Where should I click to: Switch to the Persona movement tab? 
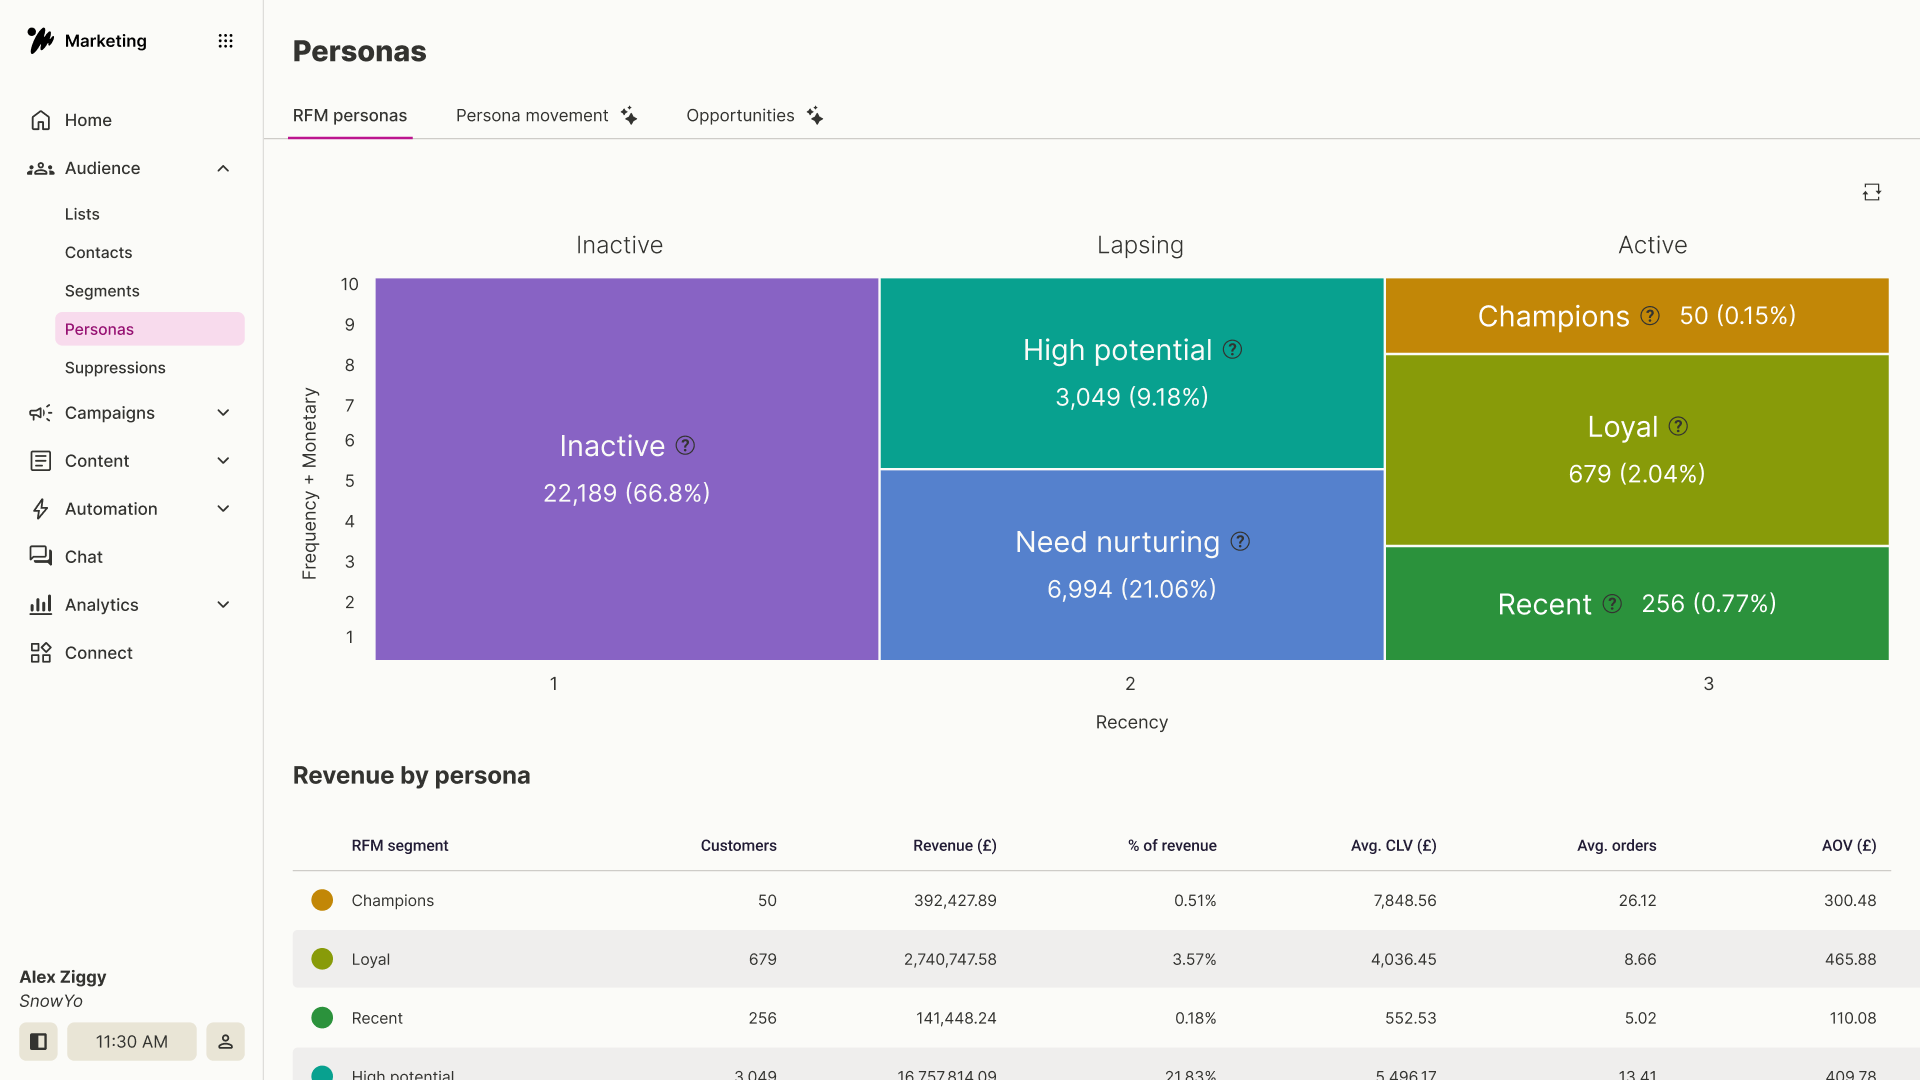546,116
